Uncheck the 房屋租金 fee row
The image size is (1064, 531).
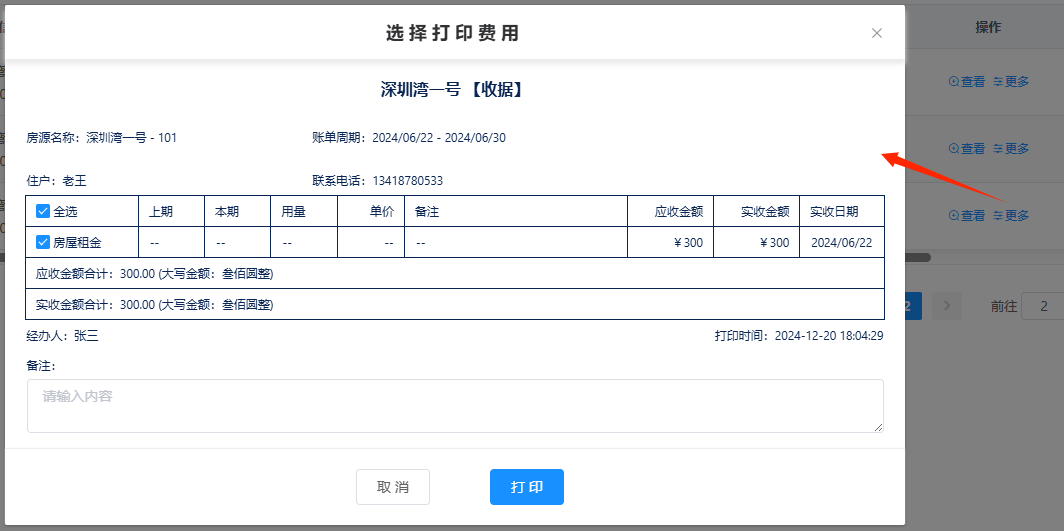43,242
